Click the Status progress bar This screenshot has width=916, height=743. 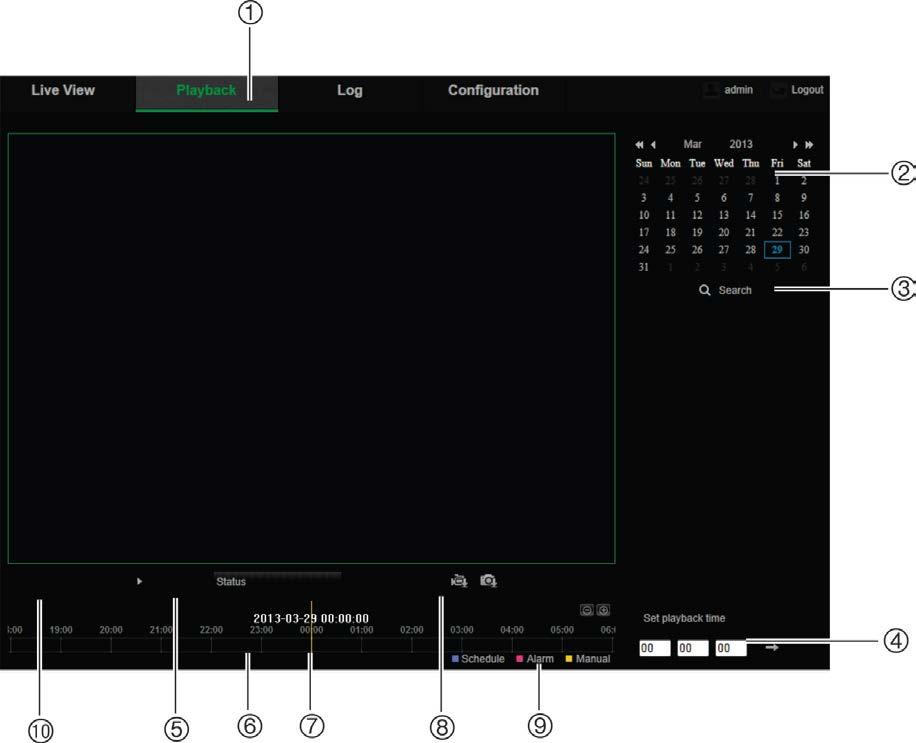[x=277, y=576]
